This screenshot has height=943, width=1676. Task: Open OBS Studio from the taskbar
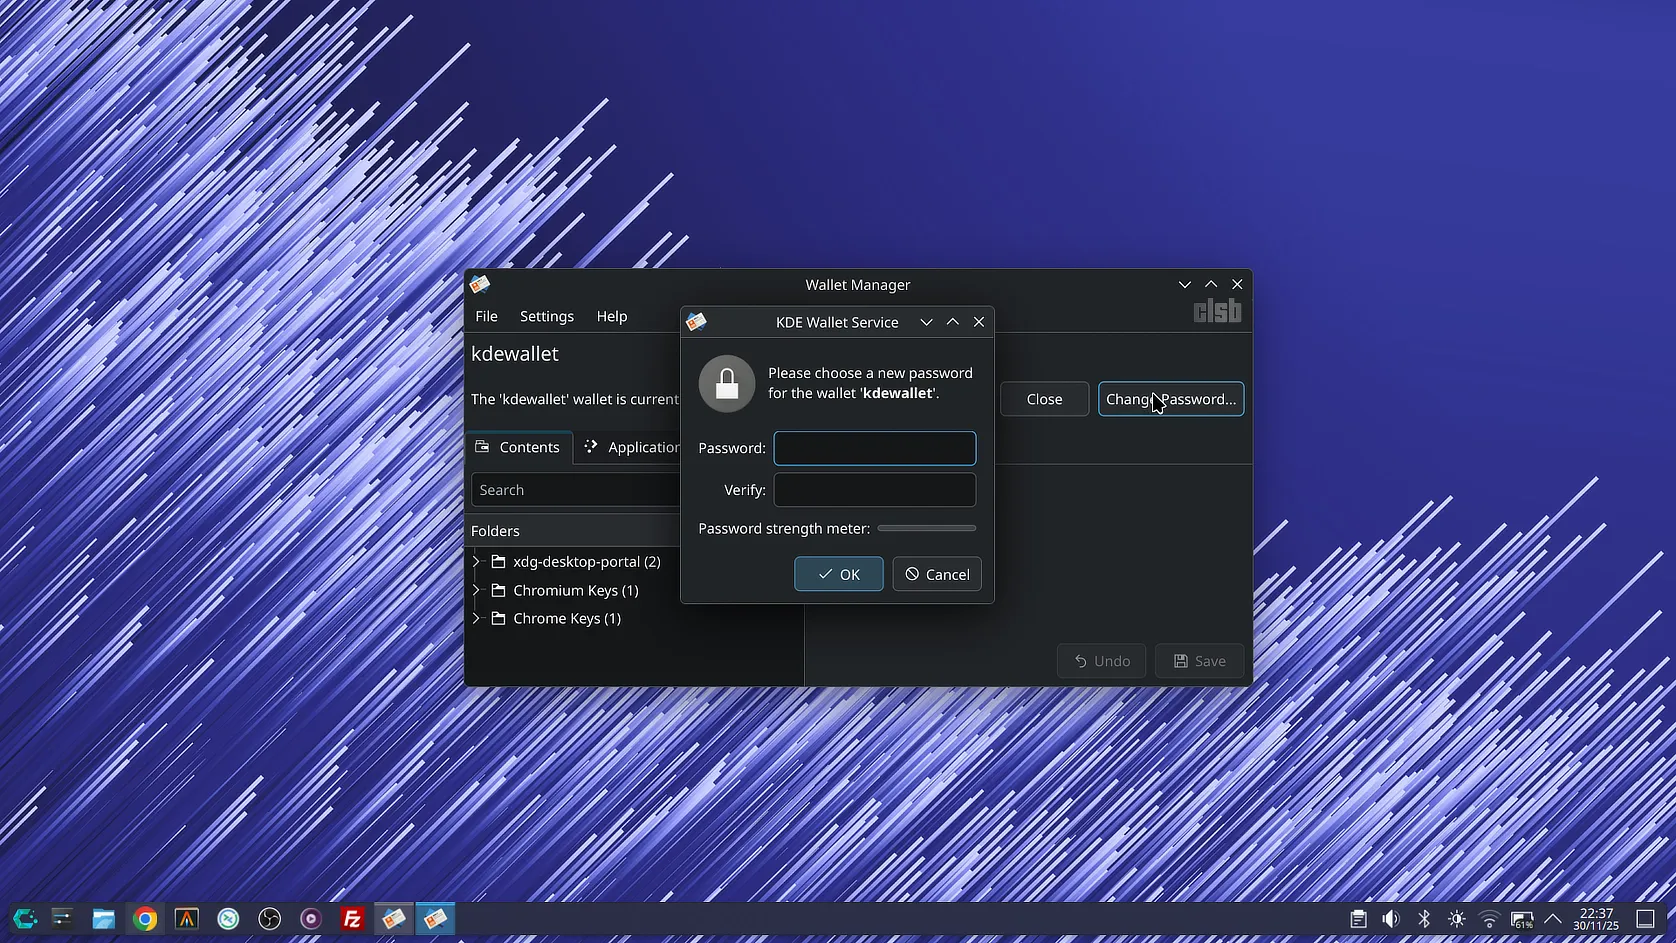[x=270, y=919]
